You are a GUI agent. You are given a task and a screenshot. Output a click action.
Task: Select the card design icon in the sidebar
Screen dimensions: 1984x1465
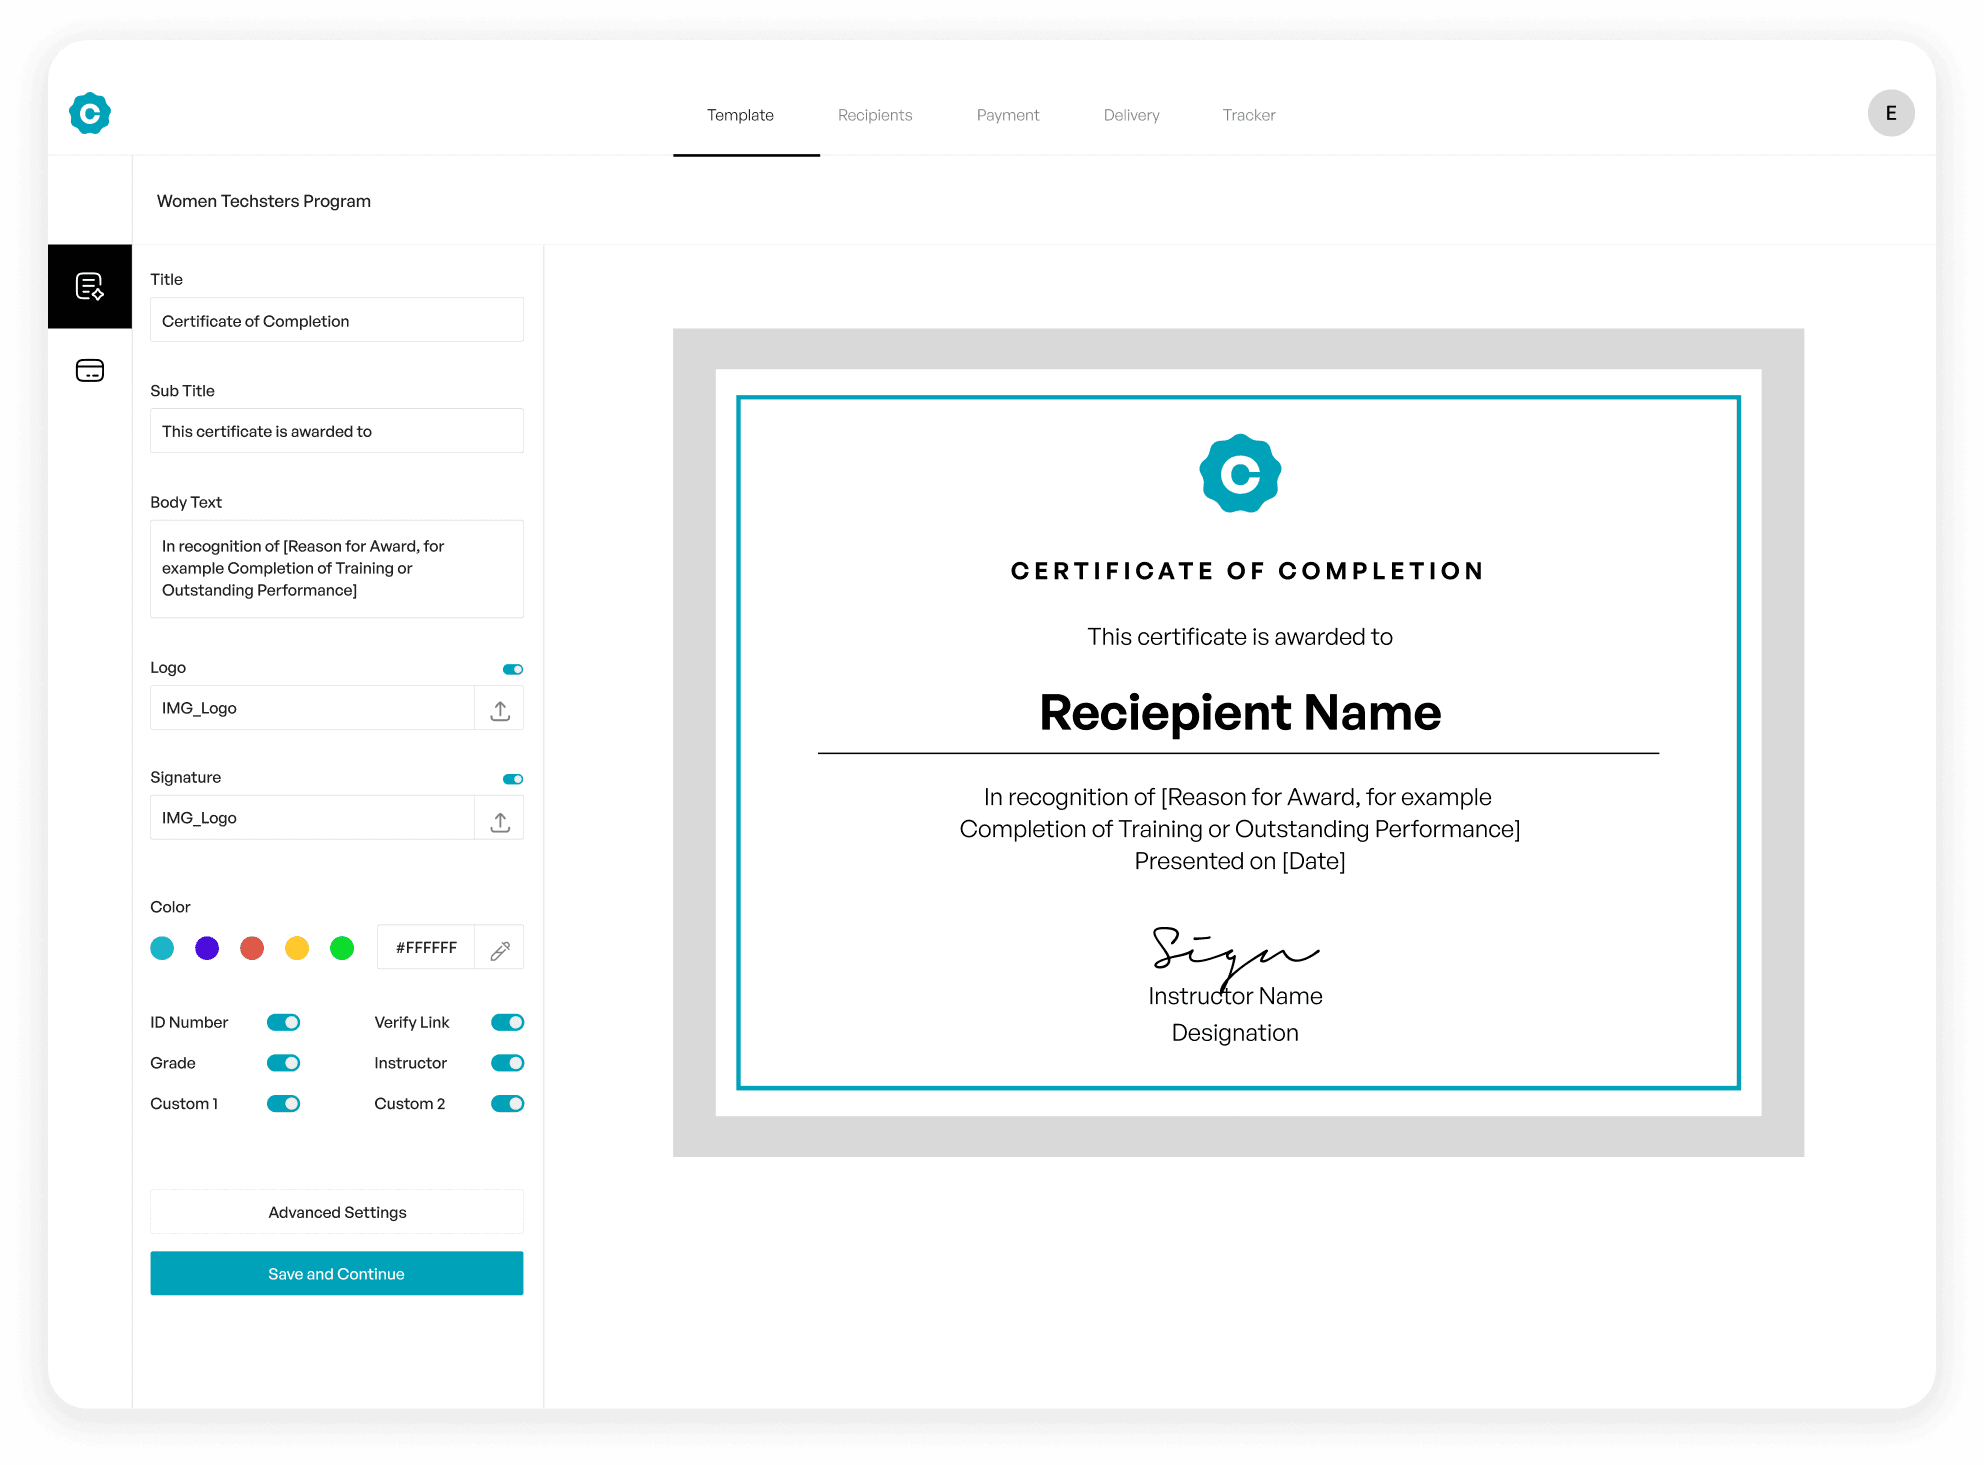pyautogui.click(x=90, y=370)
